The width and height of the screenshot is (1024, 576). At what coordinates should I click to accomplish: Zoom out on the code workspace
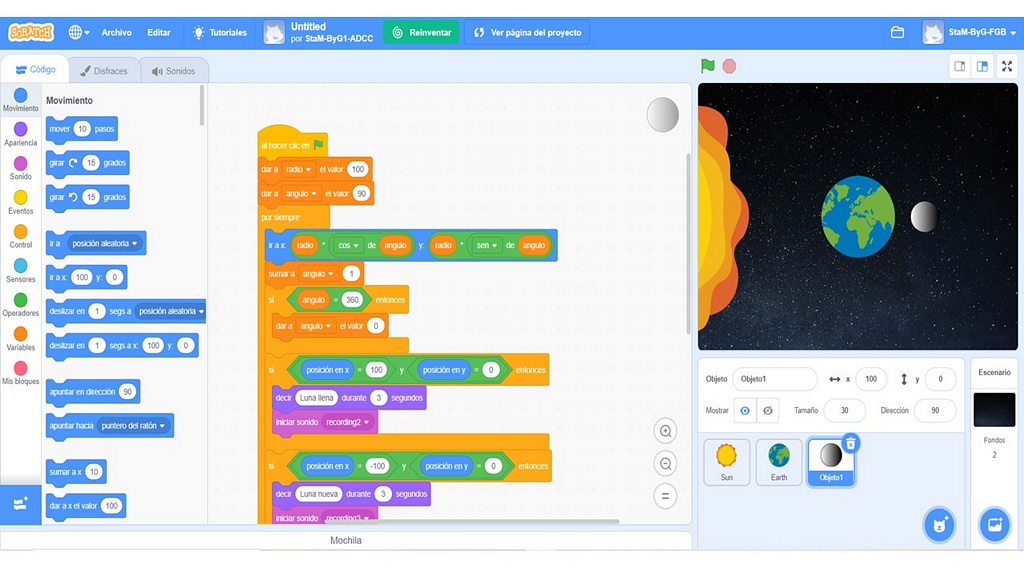tap(665, 464)
